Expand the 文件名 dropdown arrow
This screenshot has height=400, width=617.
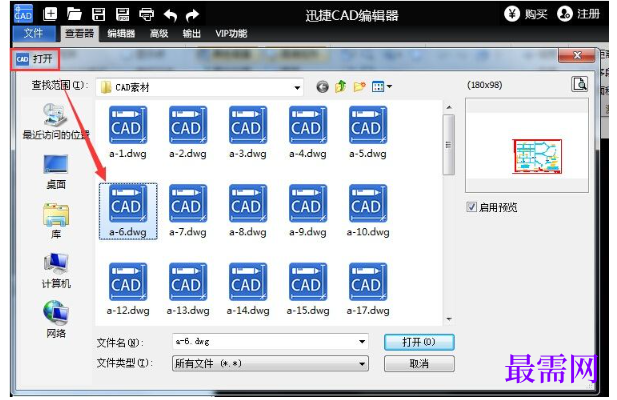(x=362, y=341)
